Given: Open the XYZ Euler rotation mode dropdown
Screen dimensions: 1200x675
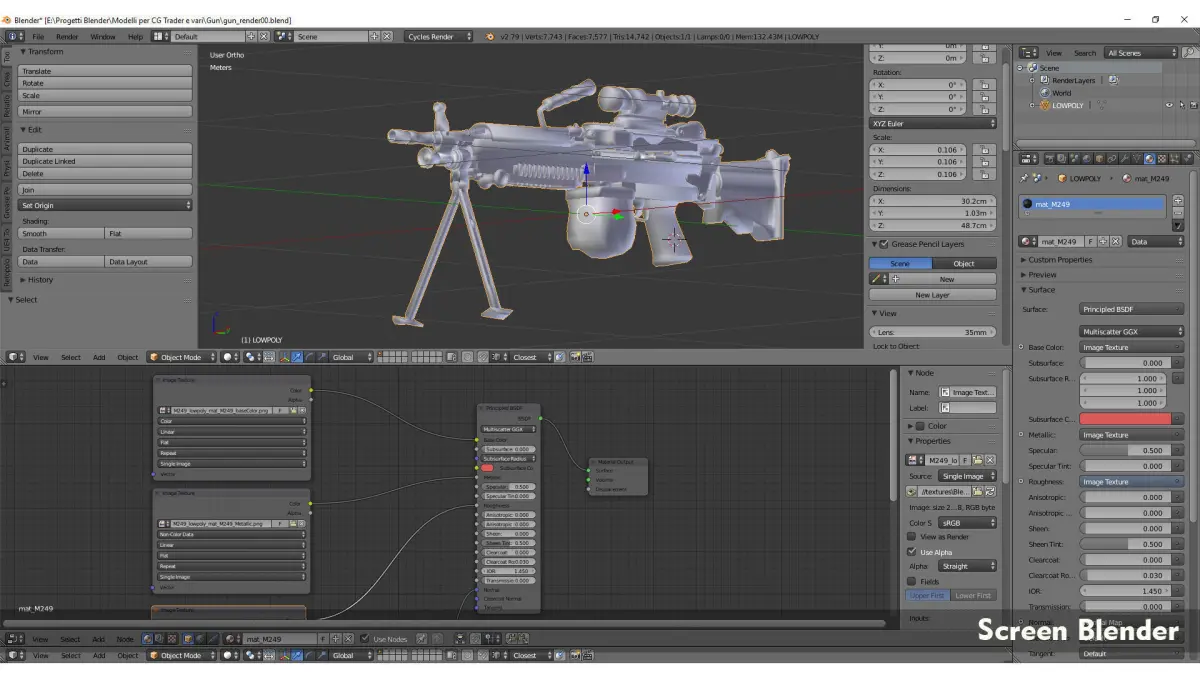Looking at the screenshot, I should coord(933,123).
